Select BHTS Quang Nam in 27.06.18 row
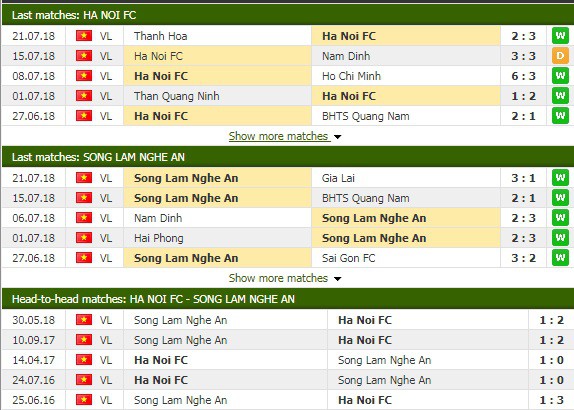 (x=366, y=116)
